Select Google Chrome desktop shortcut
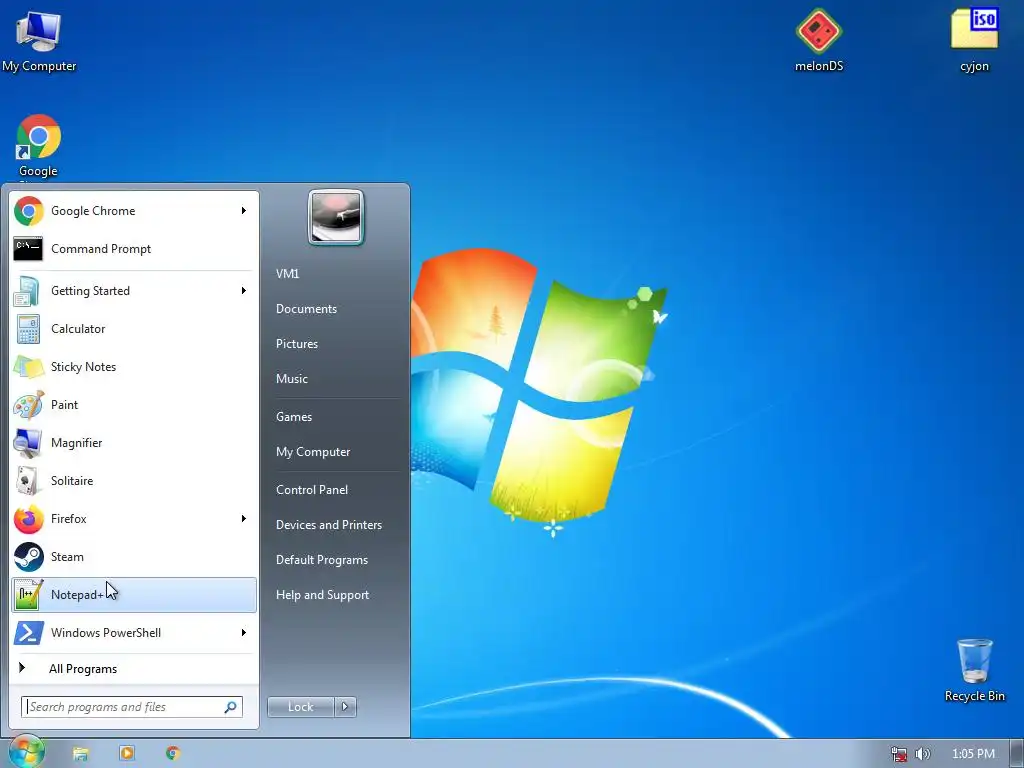 [x=38, y=146]
